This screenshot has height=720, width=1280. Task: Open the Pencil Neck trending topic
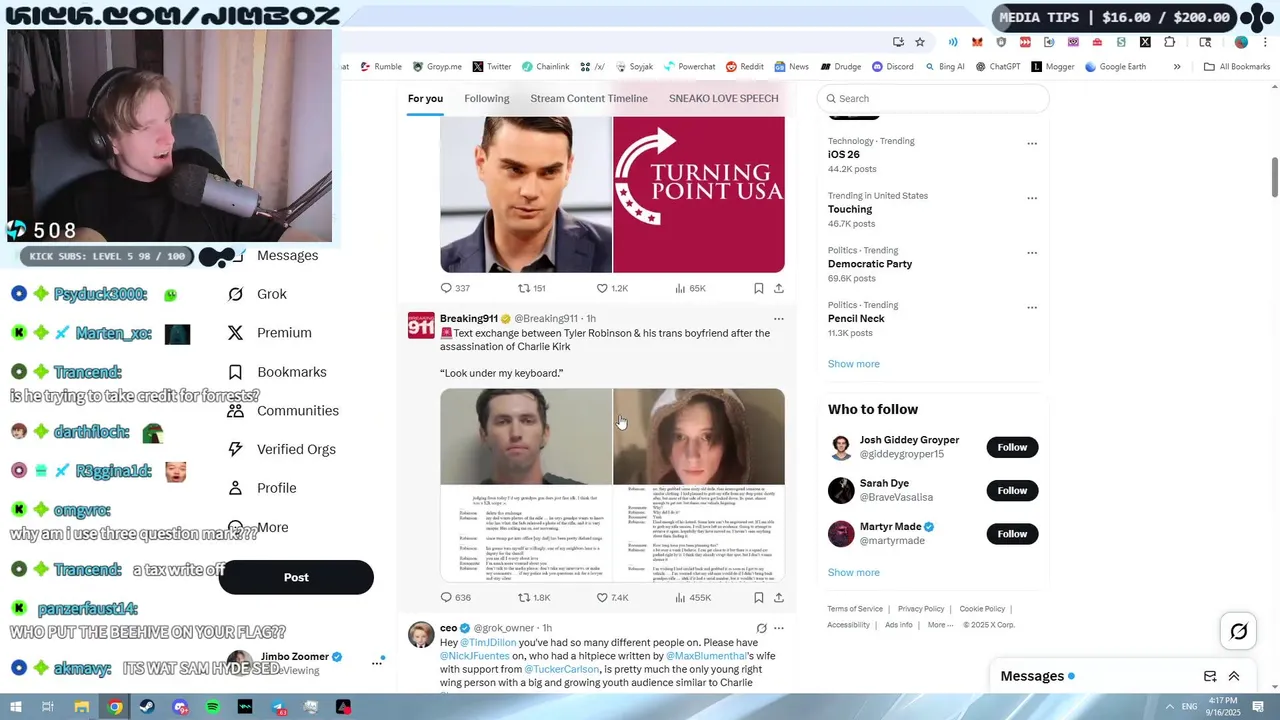(856, 319)
